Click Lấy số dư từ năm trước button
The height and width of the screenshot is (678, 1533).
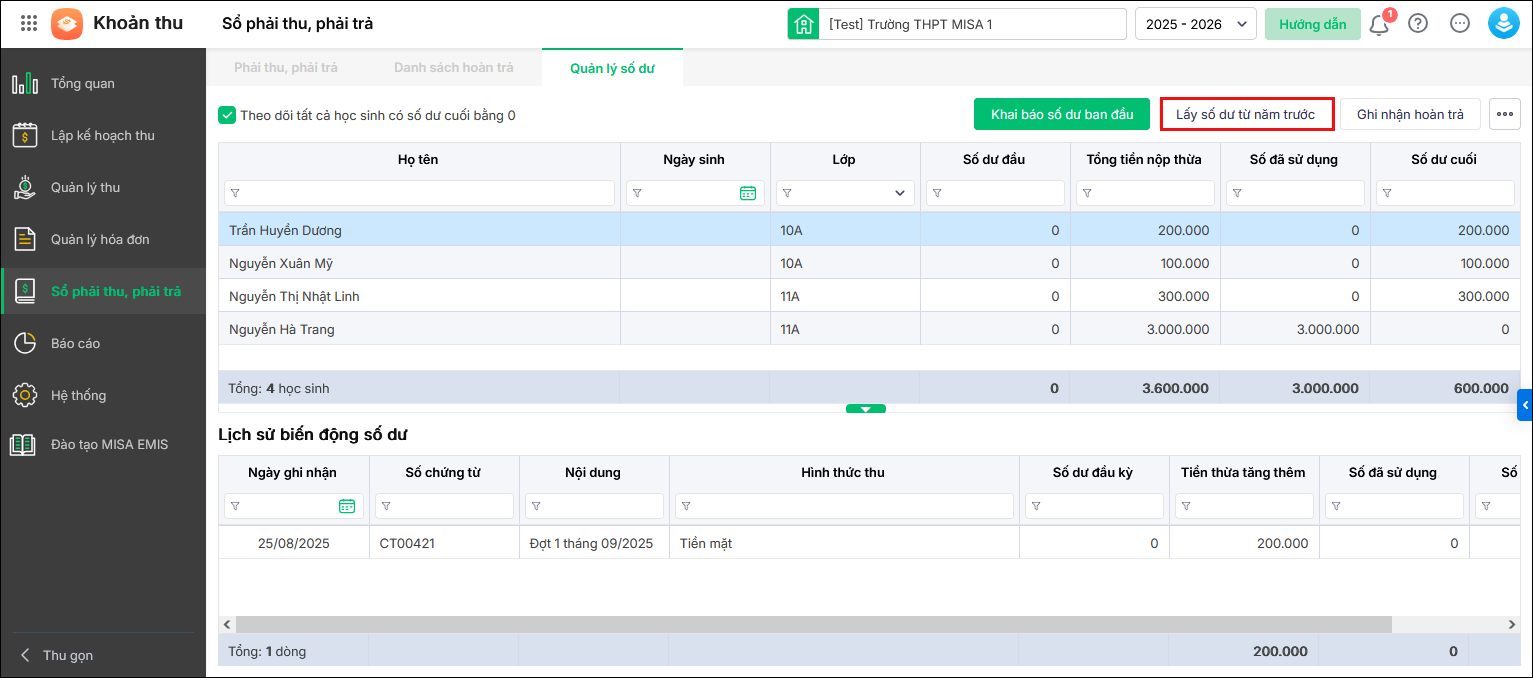(x=1245, y=114)
